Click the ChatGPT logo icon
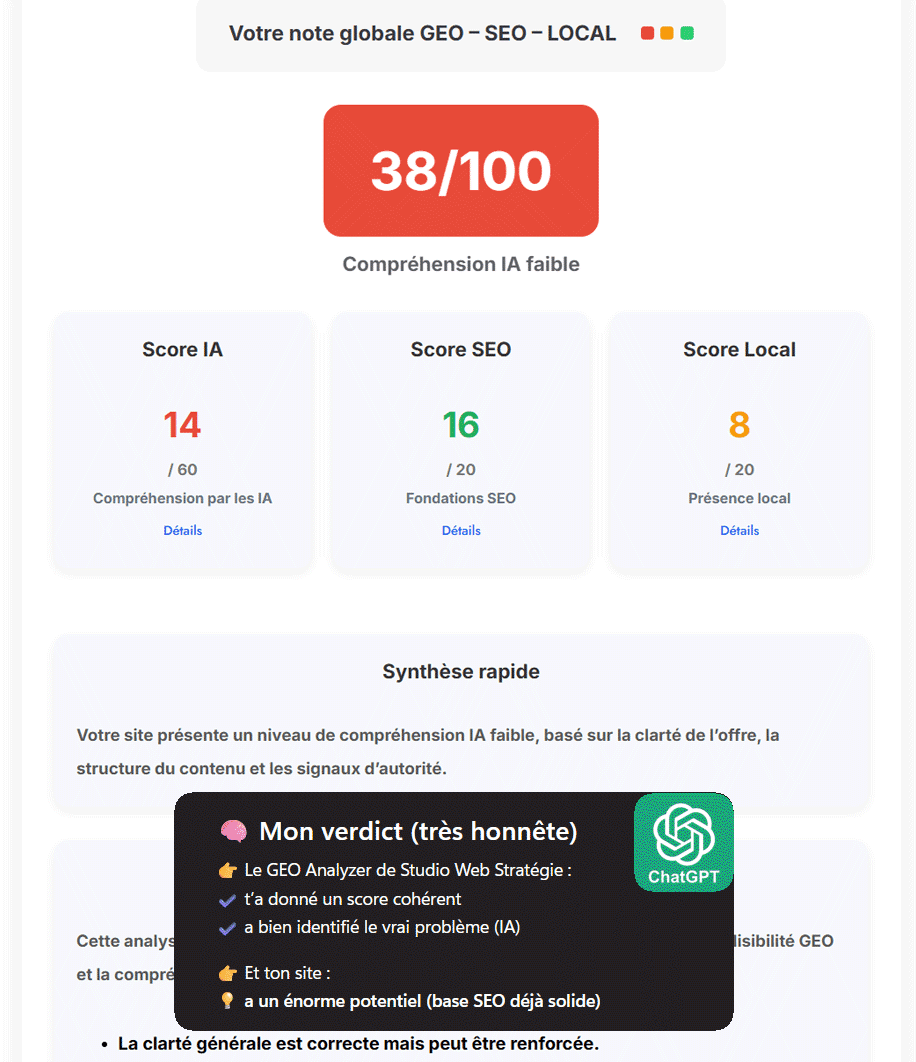The width and height of the screenshot is (916, 1062). [x=683, y=833]
